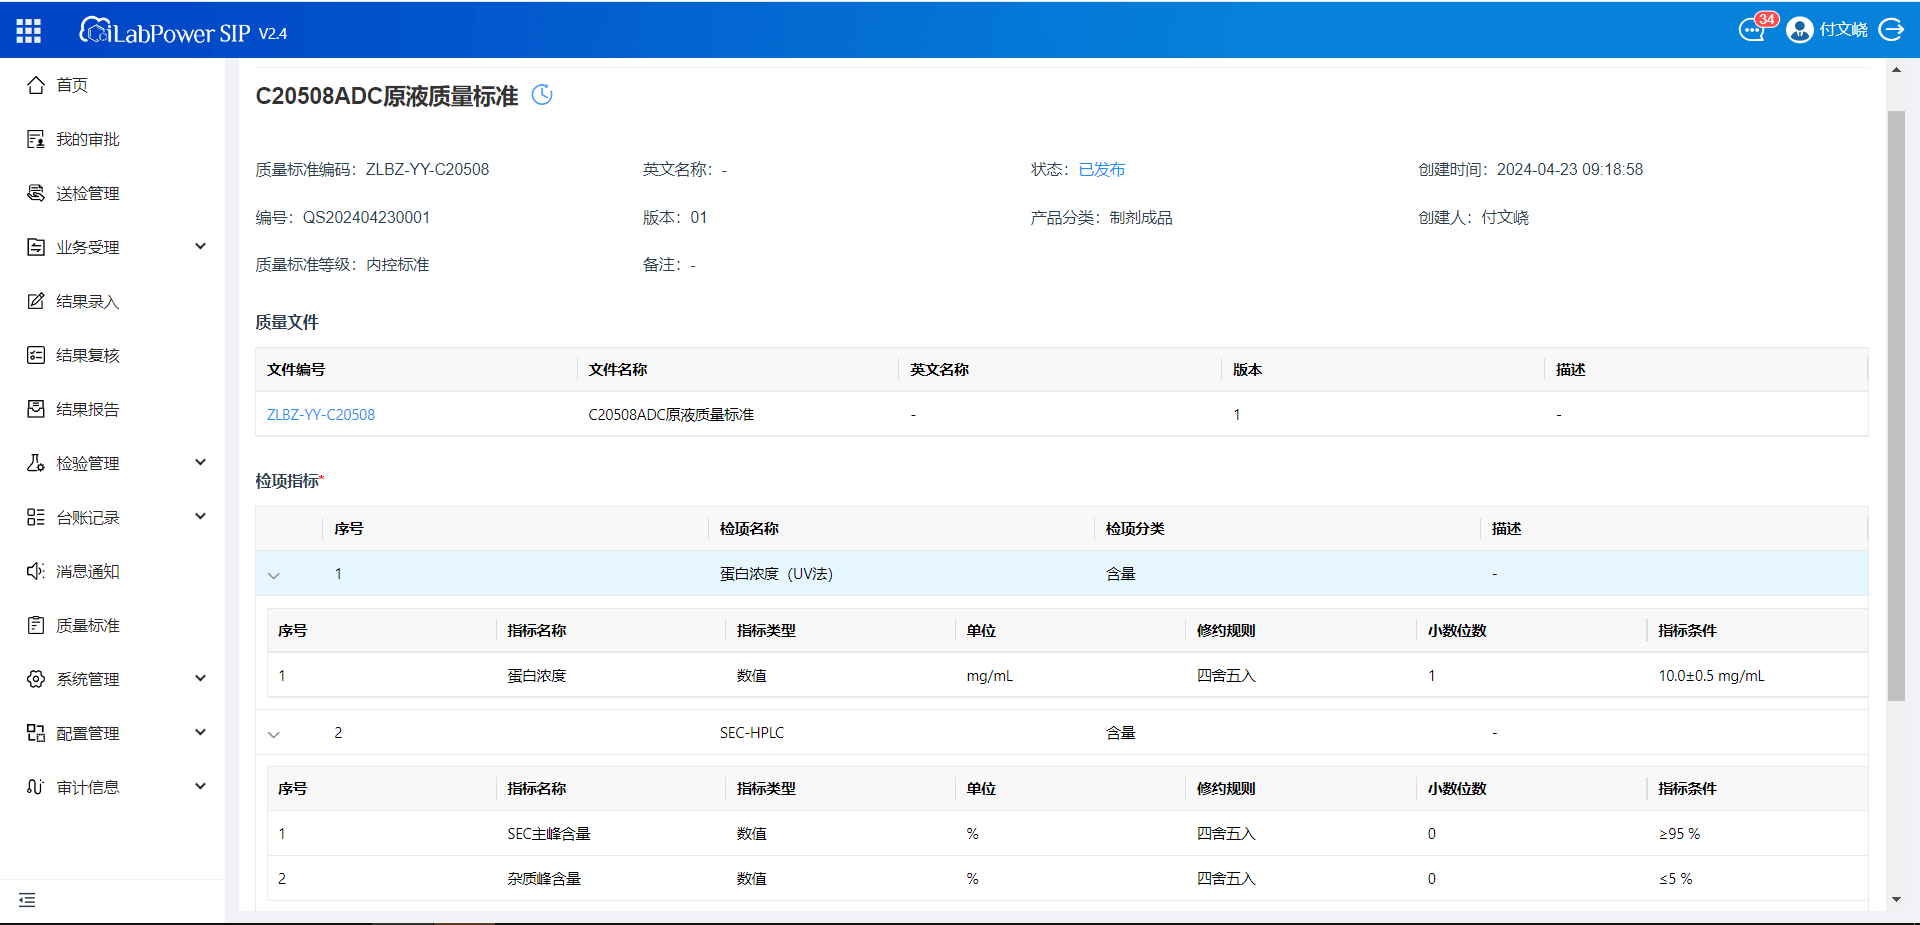Open the ZLBZ-YY-C20508 file link
The height and width of the screenshot is (925, 1920).
pos(321,414)
